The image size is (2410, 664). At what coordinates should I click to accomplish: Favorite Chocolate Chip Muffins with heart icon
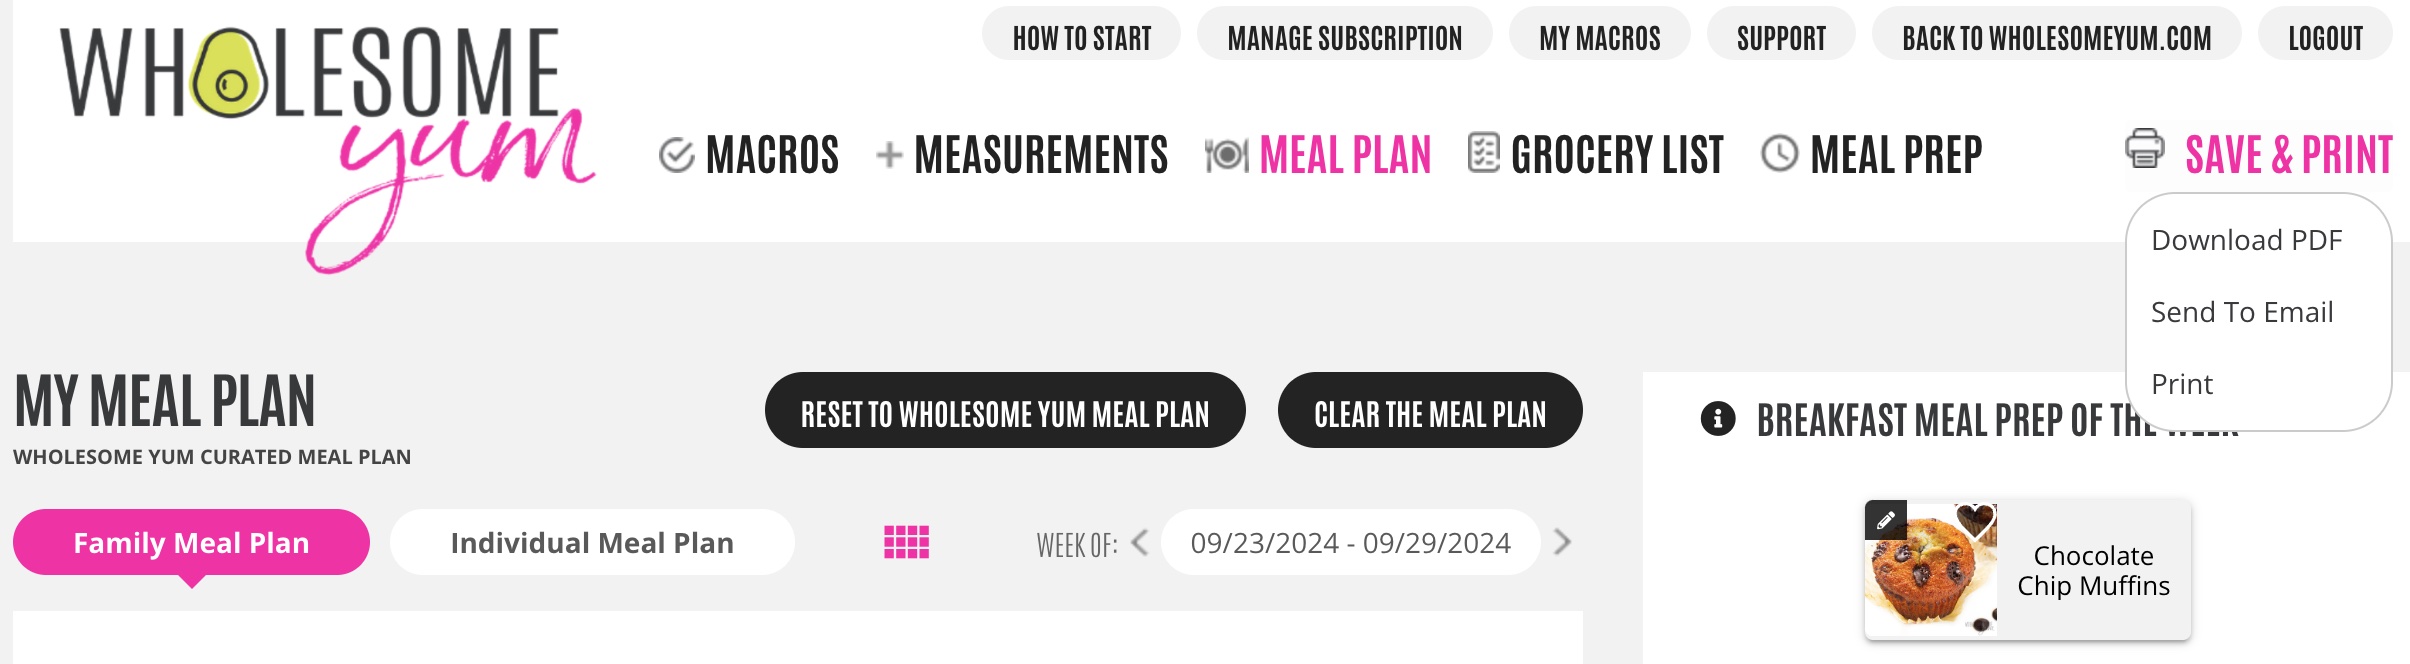pos(1976,521)
